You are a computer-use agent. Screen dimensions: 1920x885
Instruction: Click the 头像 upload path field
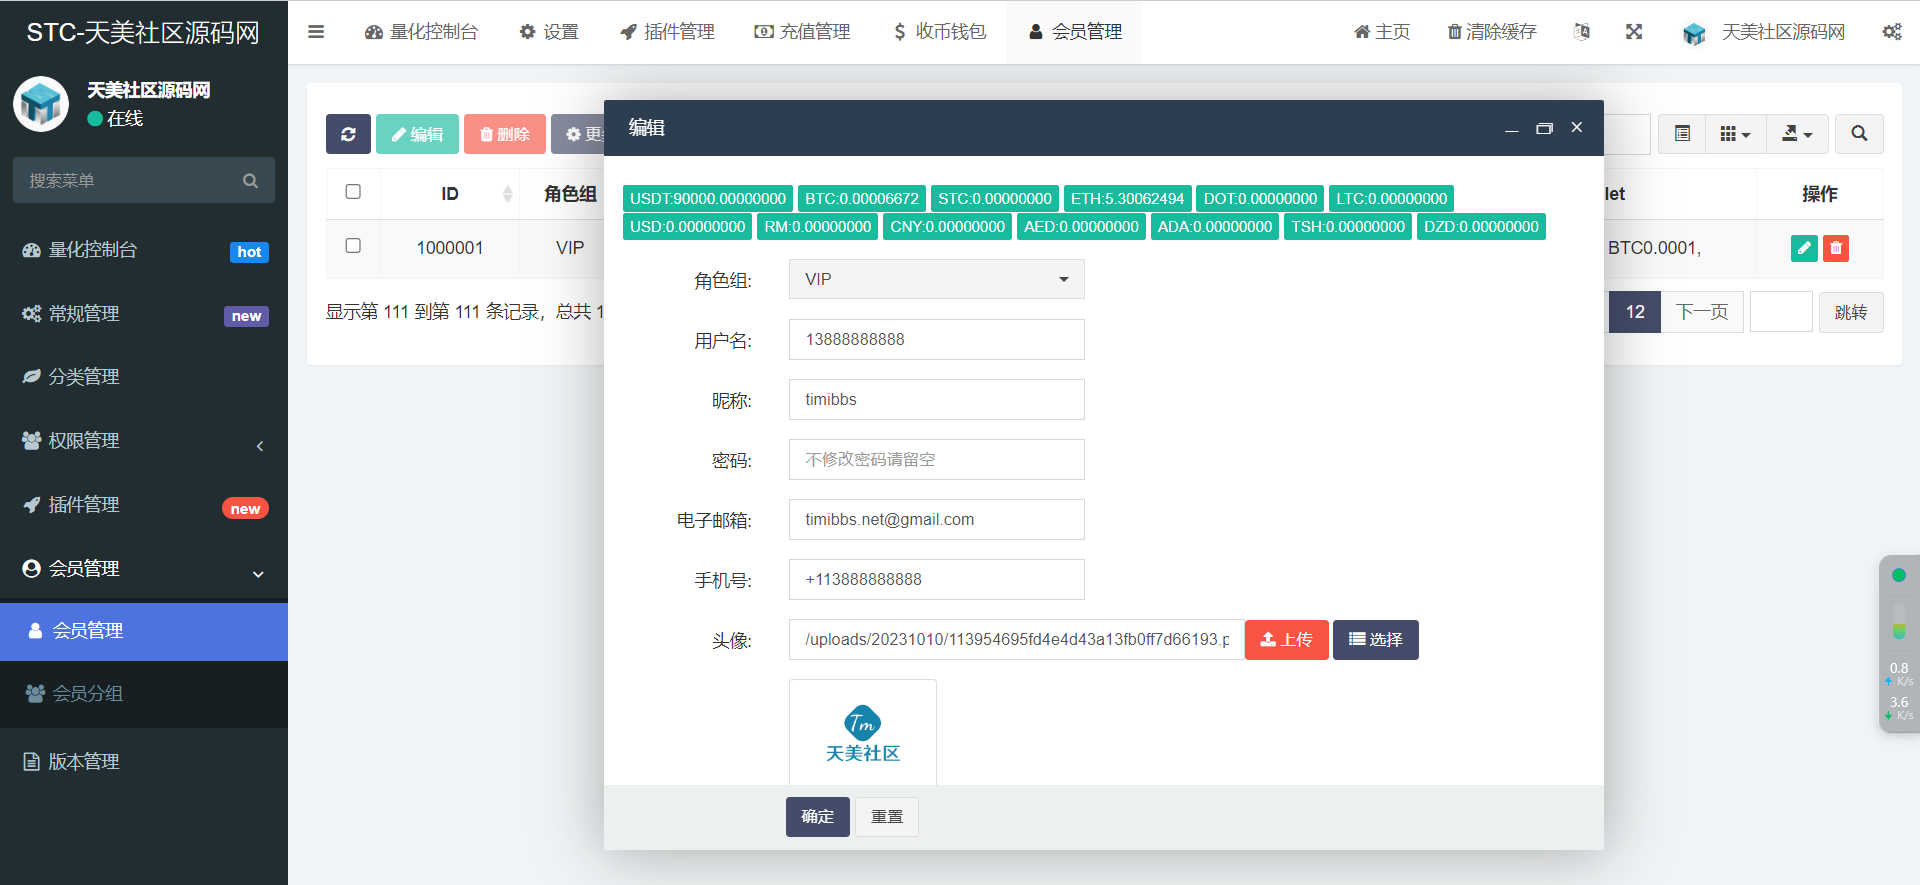(x=1017, y=639)
